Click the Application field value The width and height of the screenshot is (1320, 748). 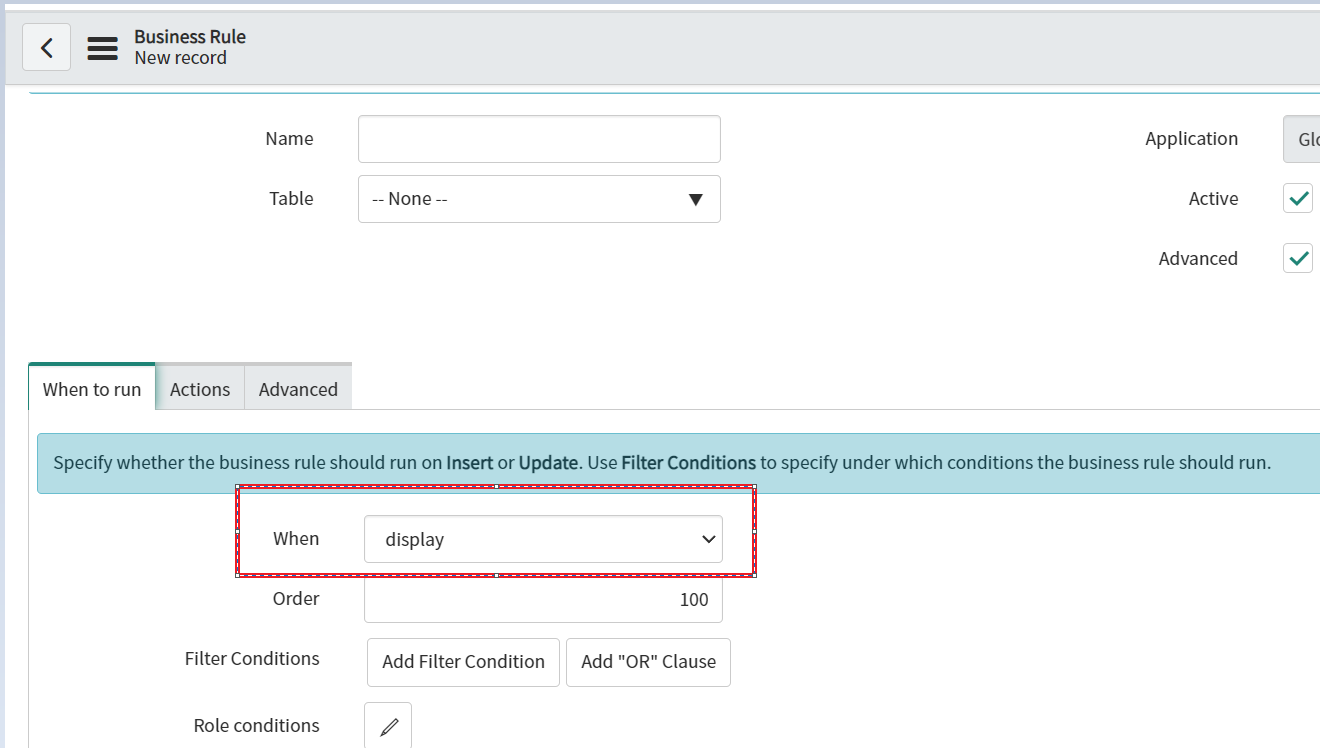(1302, 139)
